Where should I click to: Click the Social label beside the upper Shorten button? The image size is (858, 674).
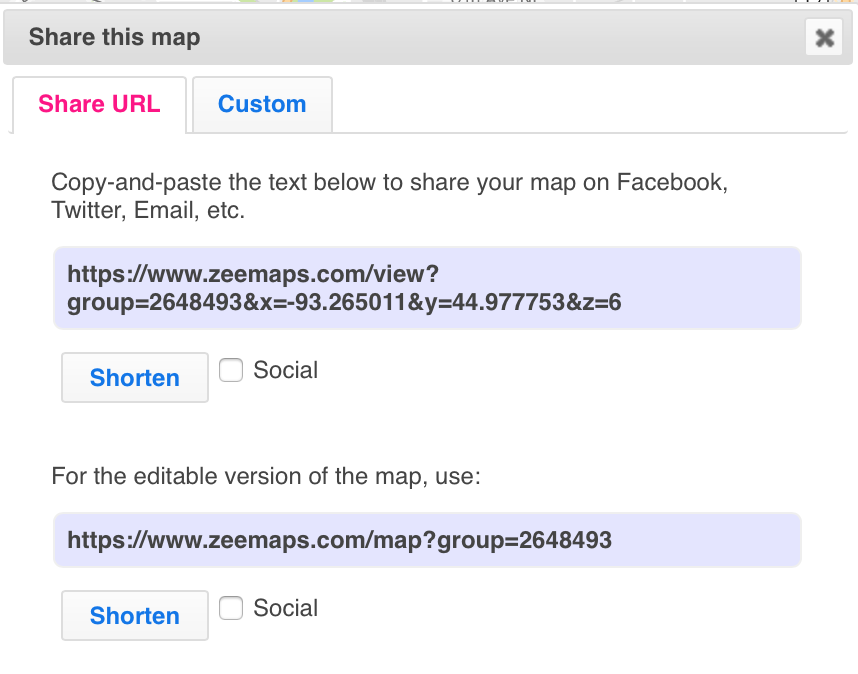click(x=286, y=370)
